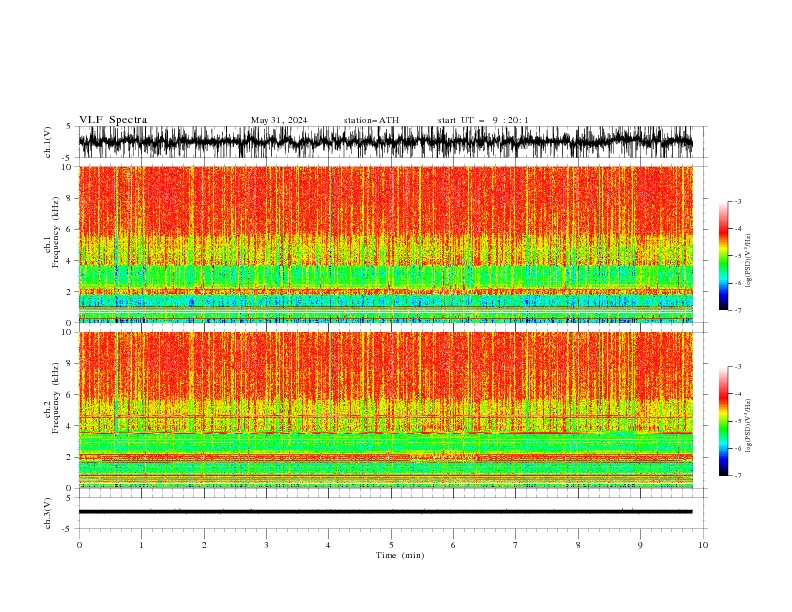Click the 'start UT = 9 :20: 1' label
This screenshot has height=612, width=792.
click(x=483, y=120)
